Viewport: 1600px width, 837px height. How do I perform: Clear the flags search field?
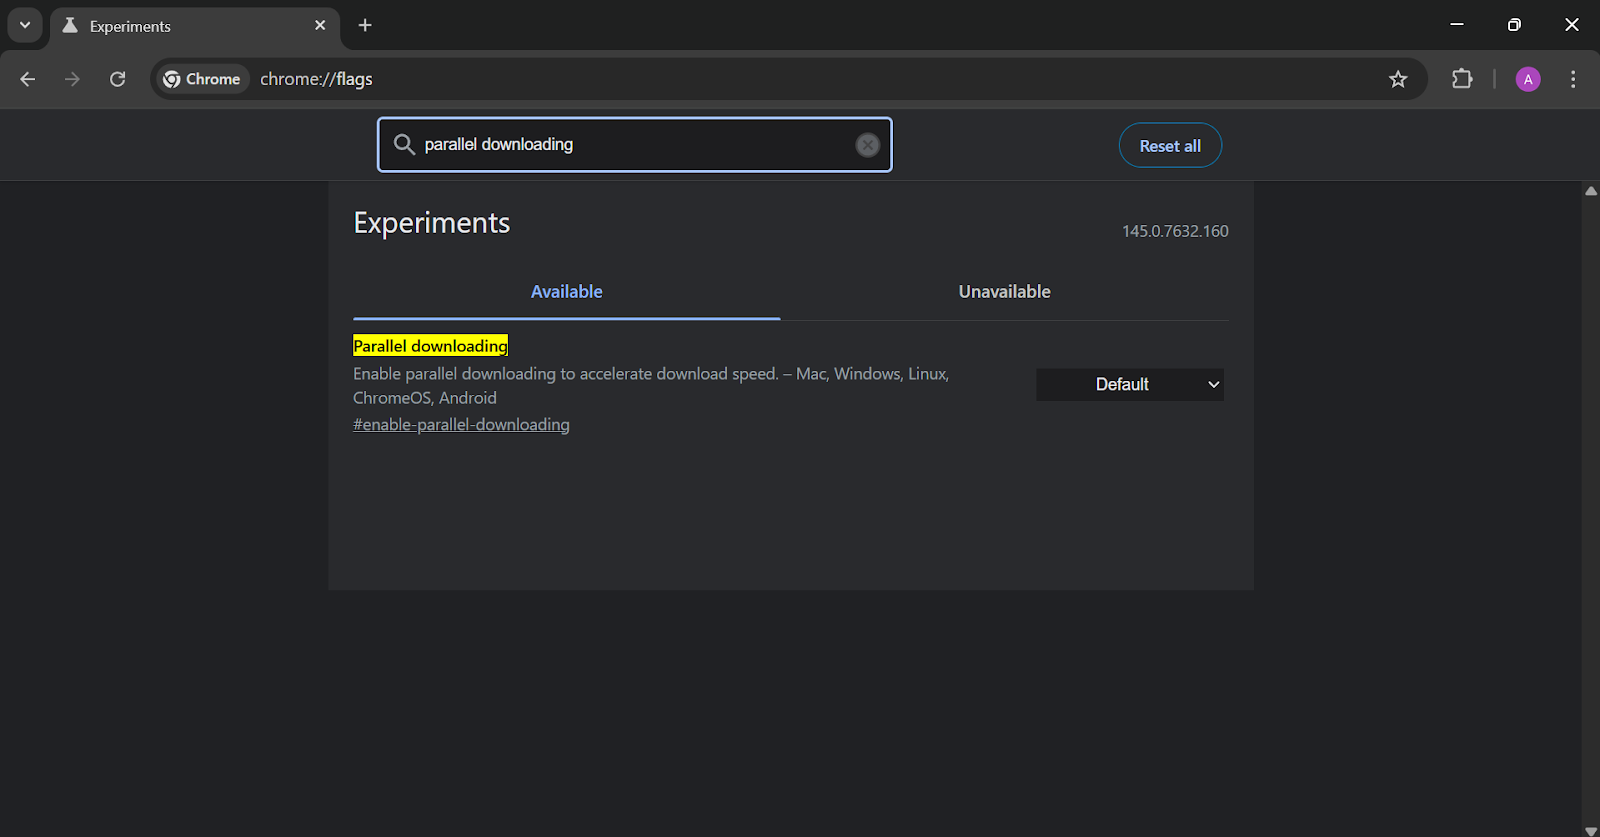coord(868,145)
